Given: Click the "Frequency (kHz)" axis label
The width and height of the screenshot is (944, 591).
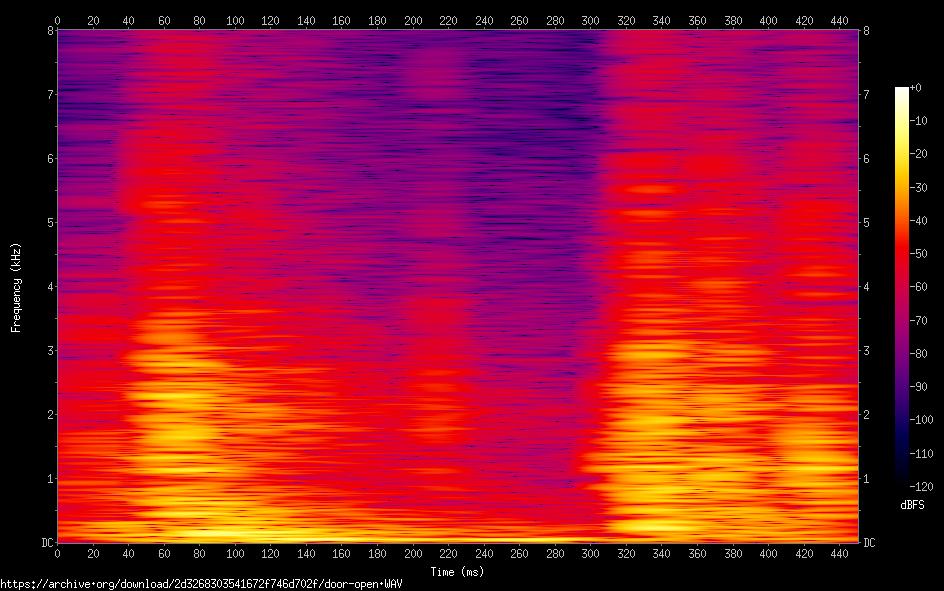Looking at the screenshot, I should click(x=16, y=286).
